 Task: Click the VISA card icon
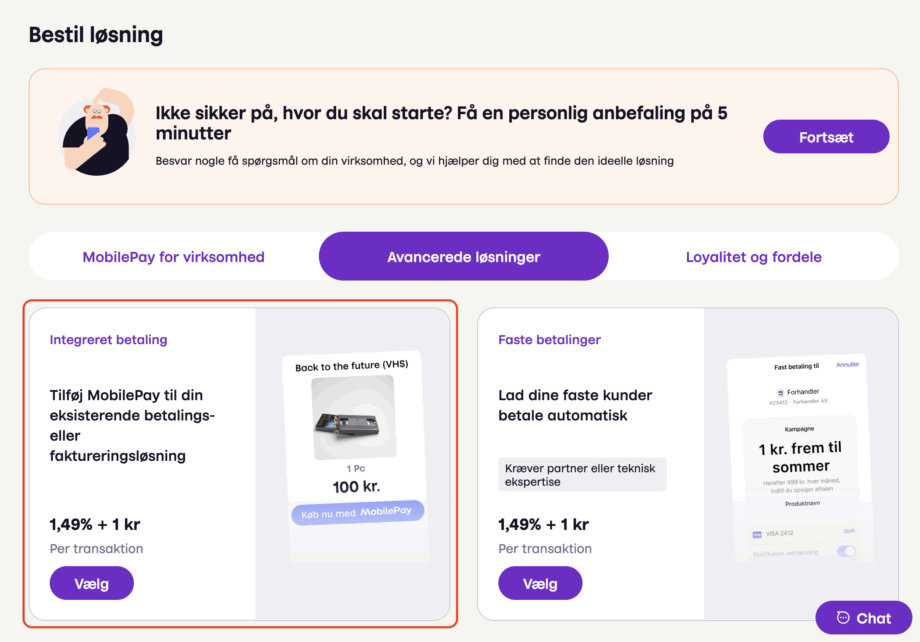757,534
